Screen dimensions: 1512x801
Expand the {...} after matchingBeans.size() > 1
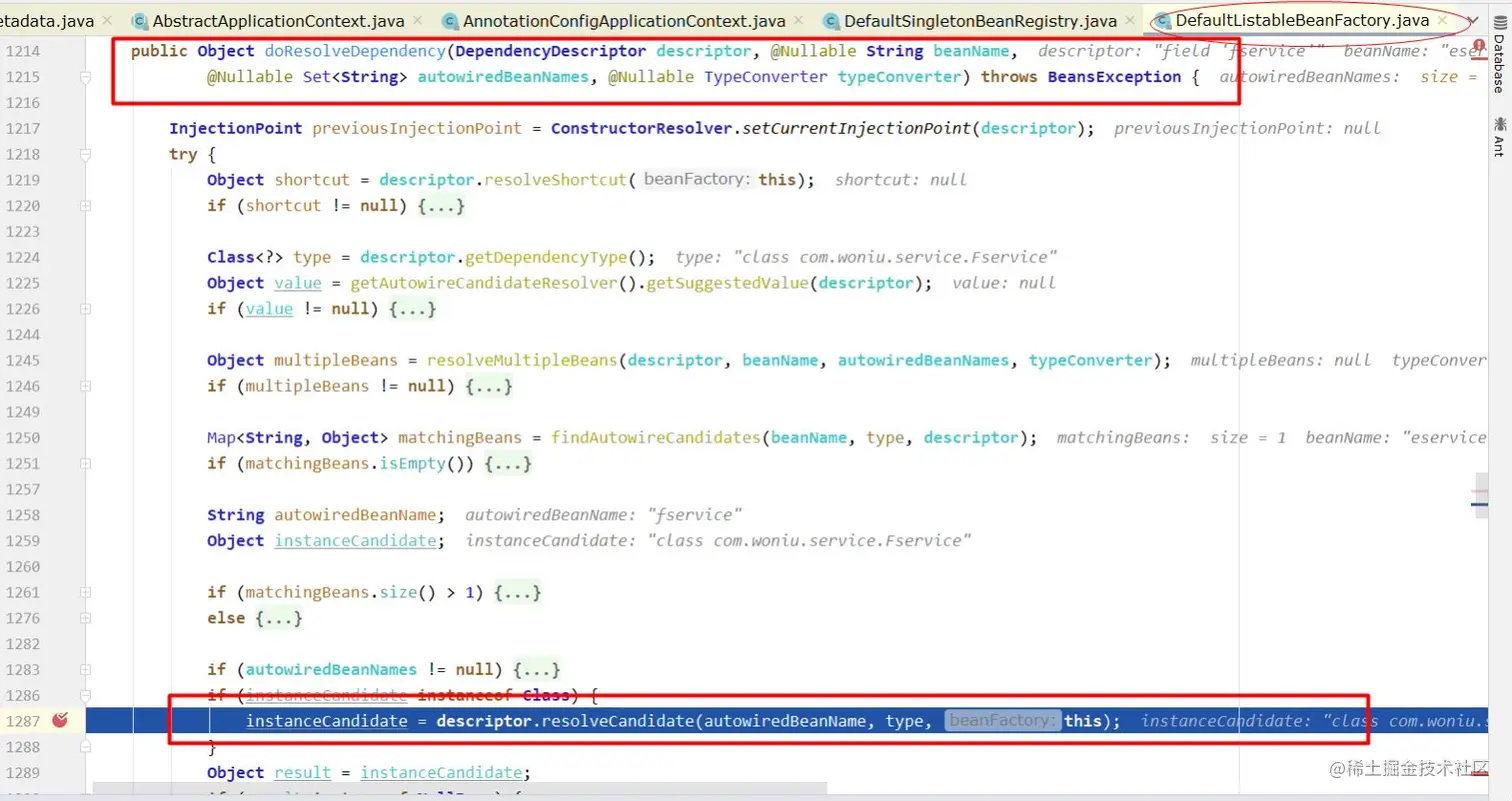518,592
